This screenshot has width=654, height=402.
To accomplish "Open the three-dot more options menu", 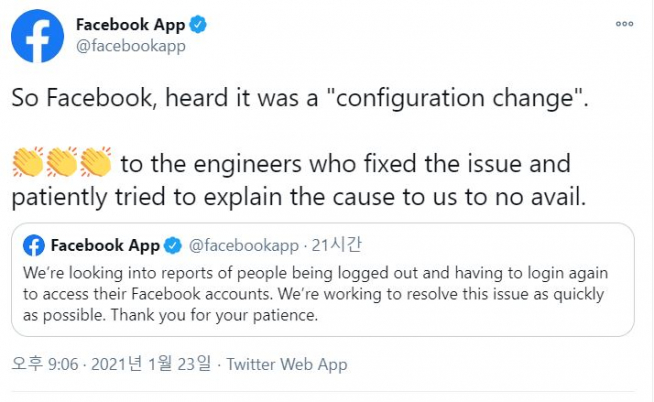I will pyautogui.click(x=624, y=24).
